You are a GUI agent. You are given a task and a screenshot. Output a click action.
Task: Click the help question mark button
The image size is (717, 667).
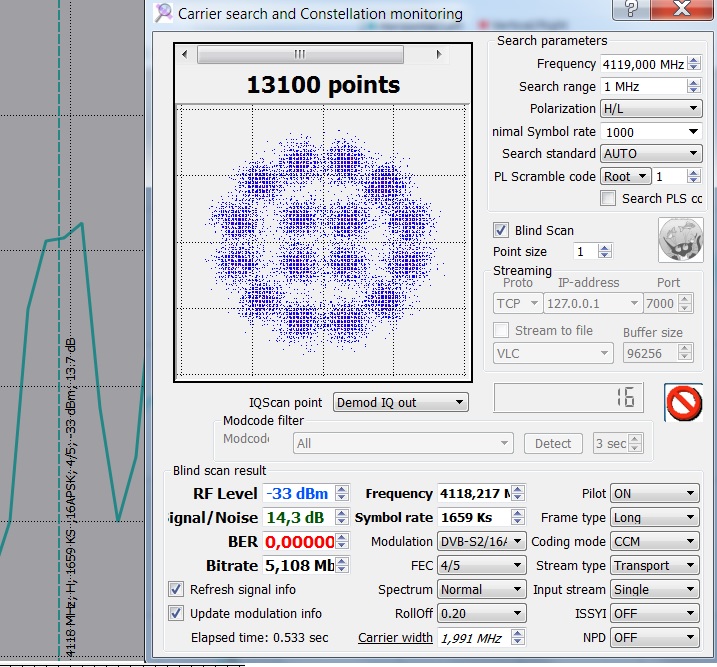pyautogui.click(x=631, y=9)
